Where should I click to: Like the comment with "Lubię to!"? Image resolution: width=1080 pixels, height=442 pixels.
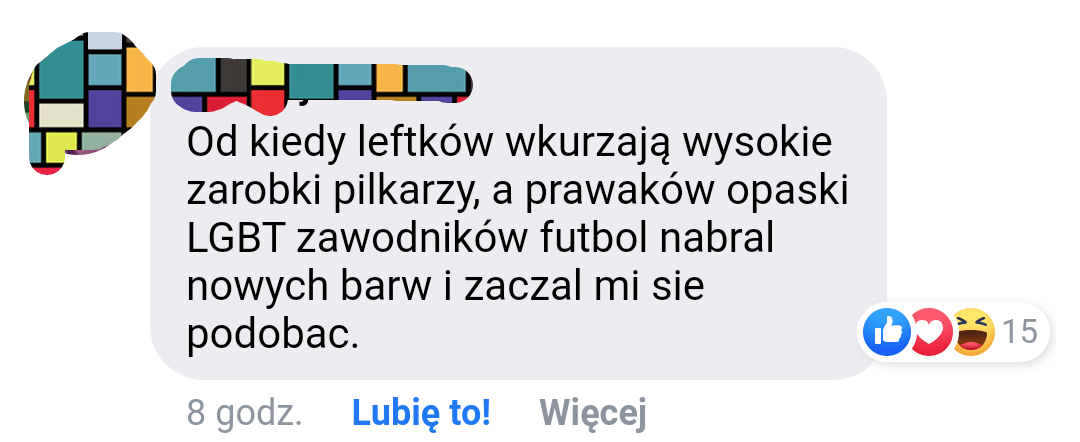(x=421, y=413)
